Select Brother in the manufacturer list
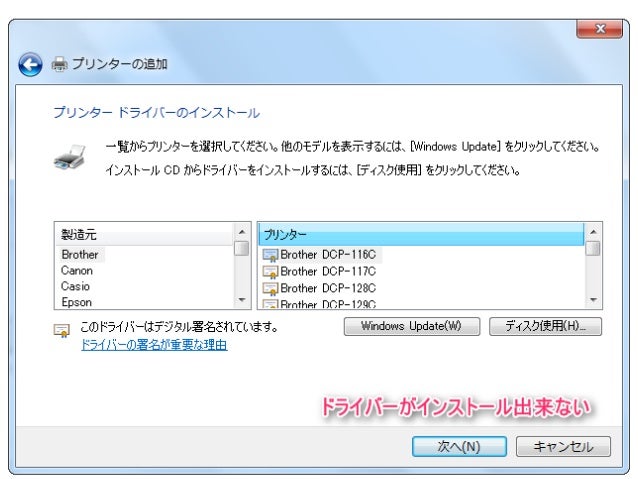 click(x=80, y=255)
